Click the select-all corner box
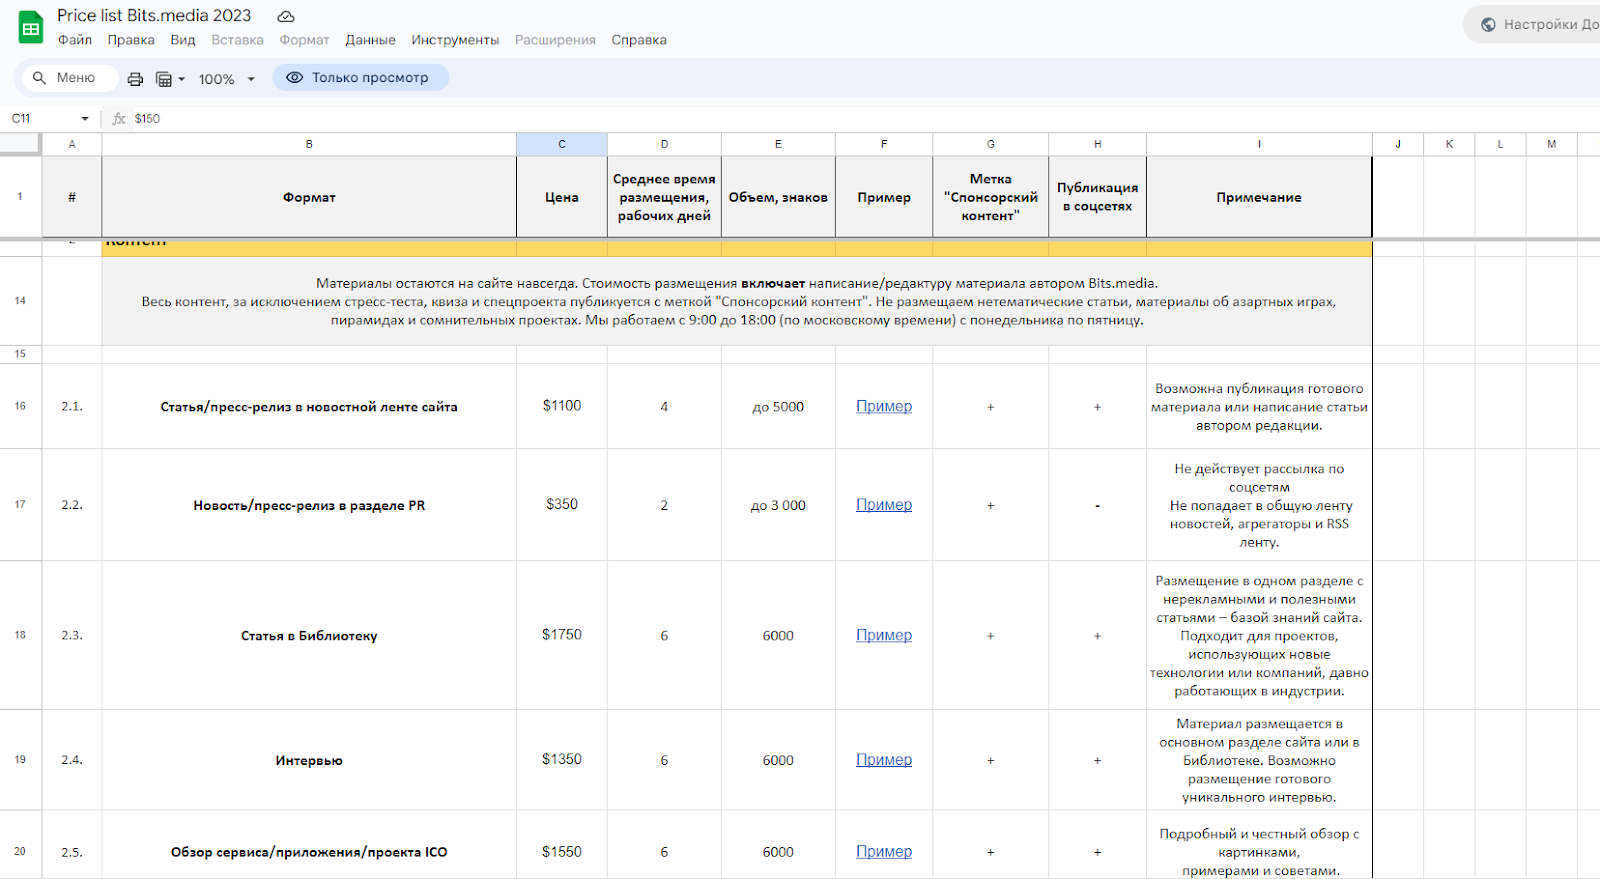Viewport: 1600px width, 879px height. click(x=20, y=144)
